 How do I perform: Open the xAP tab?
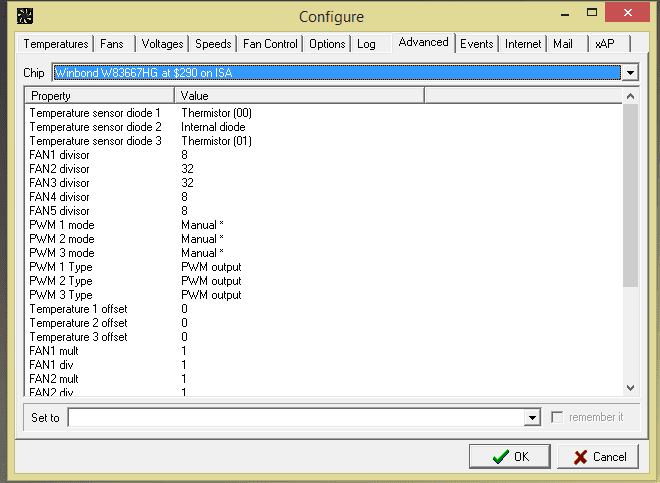(x=609, y=44)
